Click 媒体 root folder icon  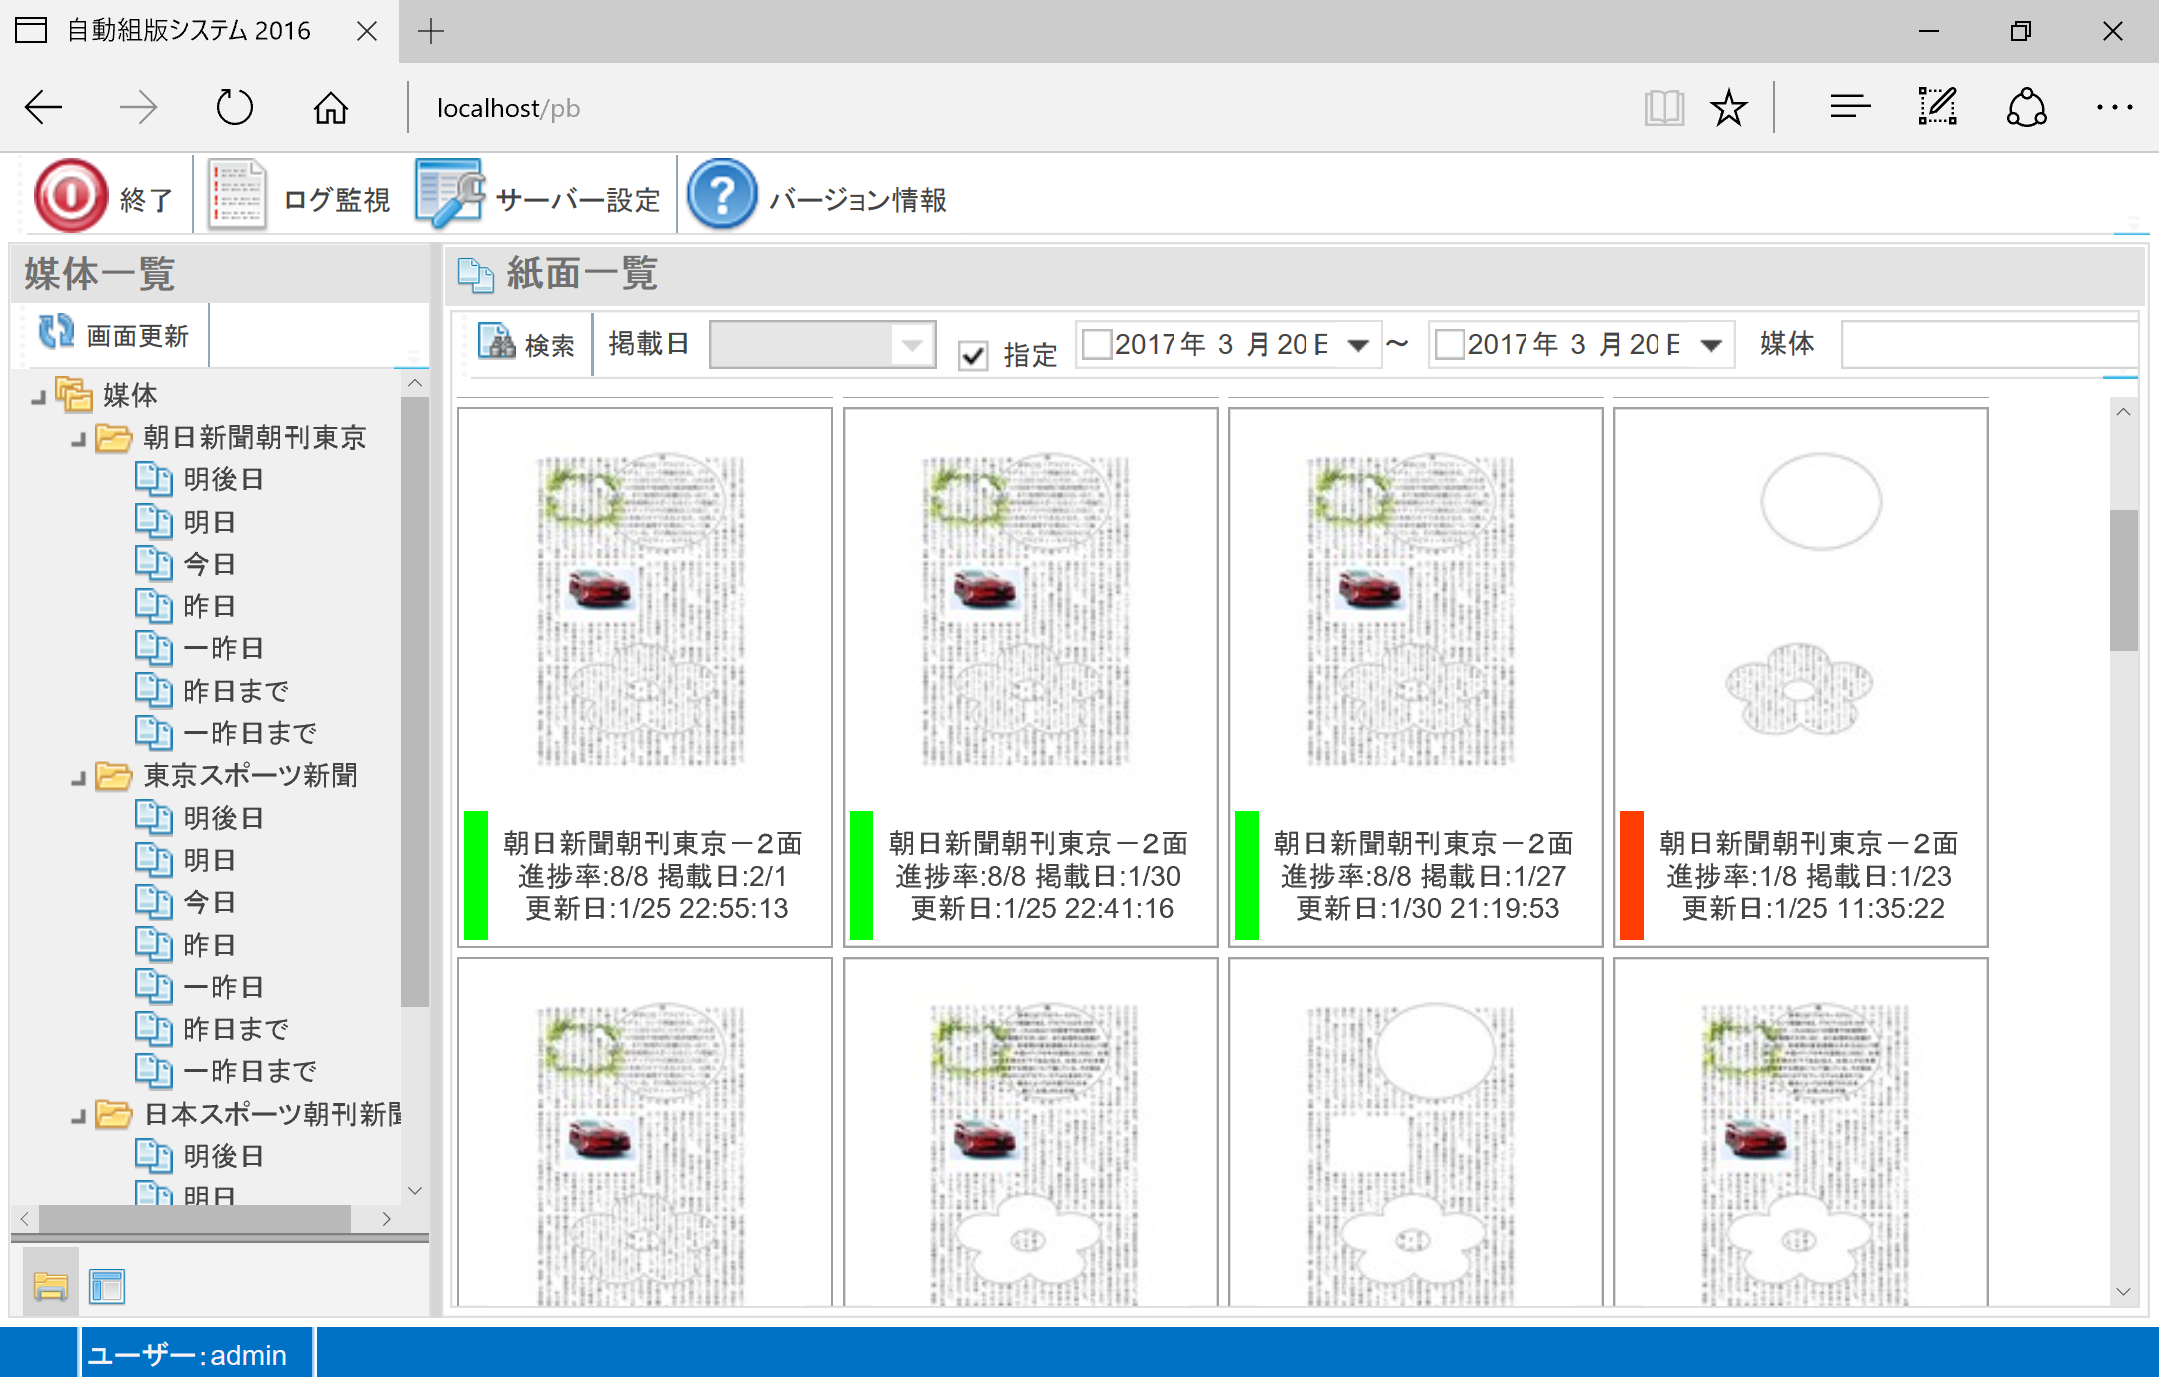pyautogui.click(x=74, y=394)
